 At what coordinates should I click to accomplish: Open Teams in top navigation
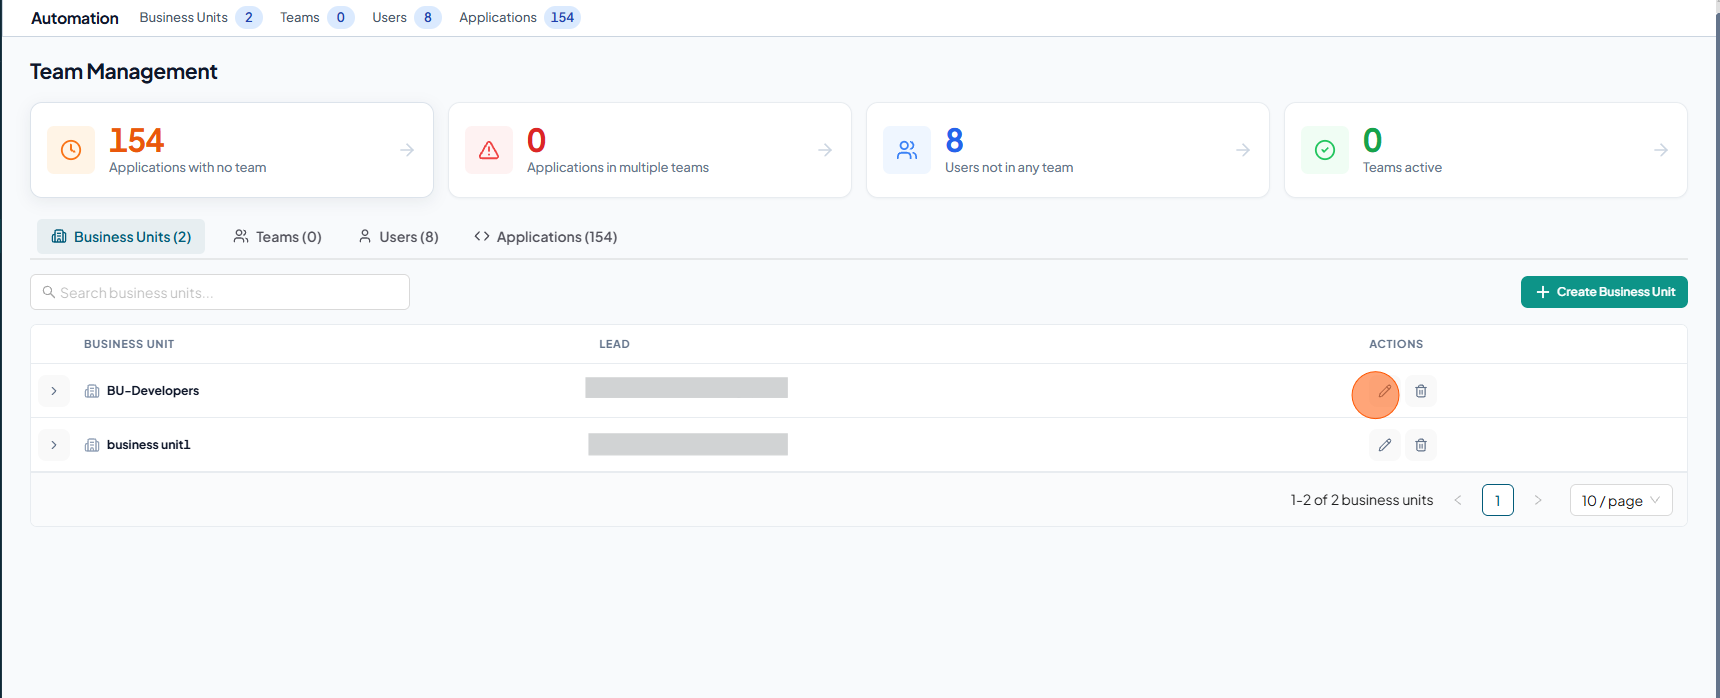[317, 17]
